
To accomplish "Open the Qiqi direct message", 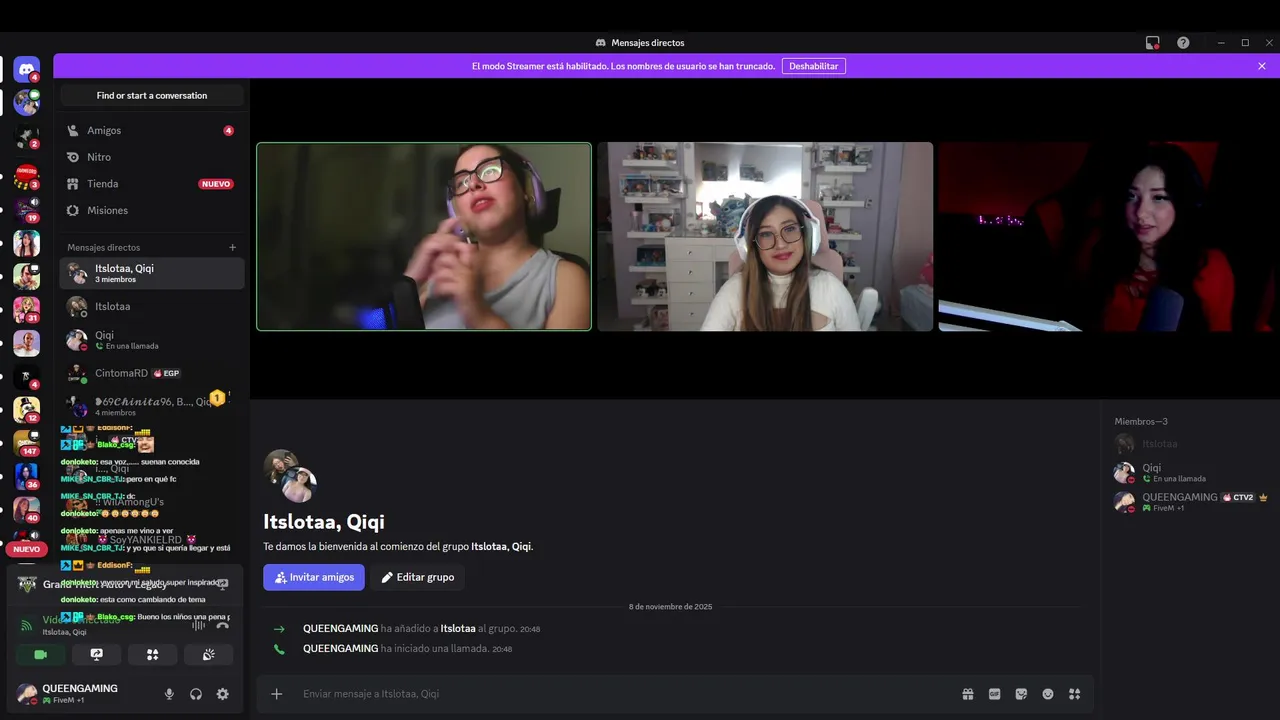I will click(152, 340).
